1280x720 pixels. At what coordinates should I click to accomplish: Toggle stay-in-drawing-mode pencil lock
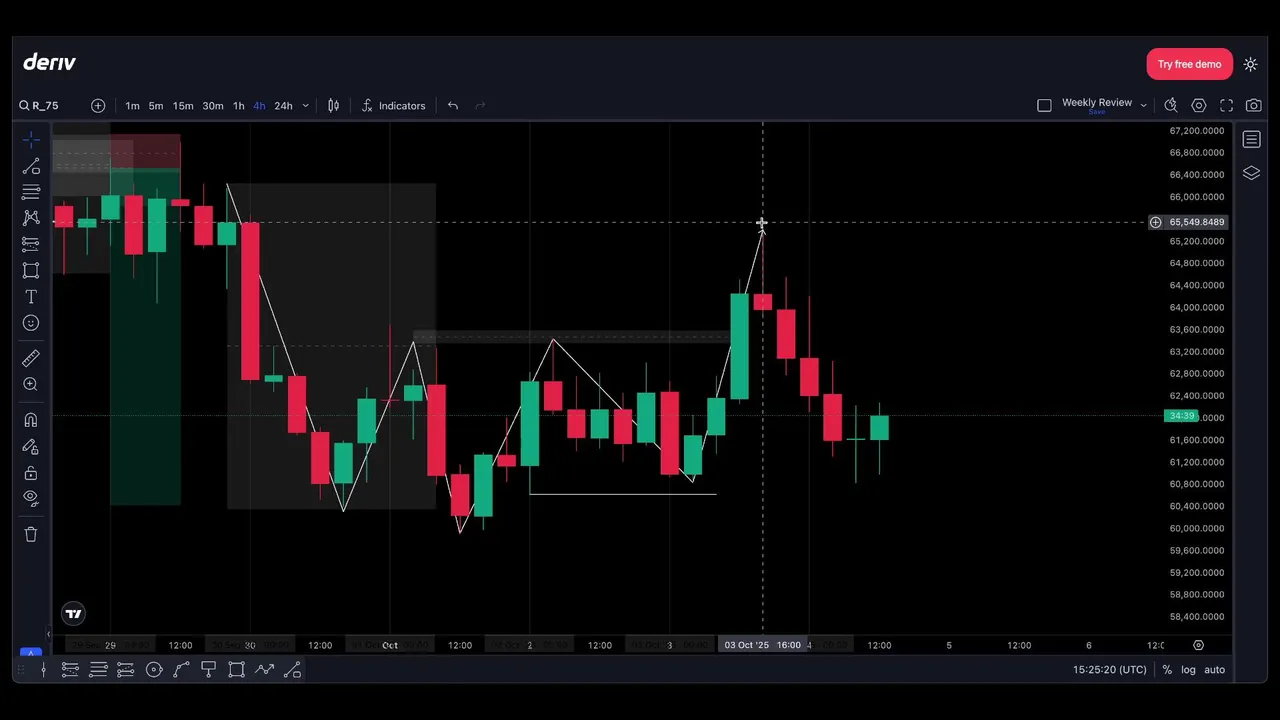coord(31,447)
